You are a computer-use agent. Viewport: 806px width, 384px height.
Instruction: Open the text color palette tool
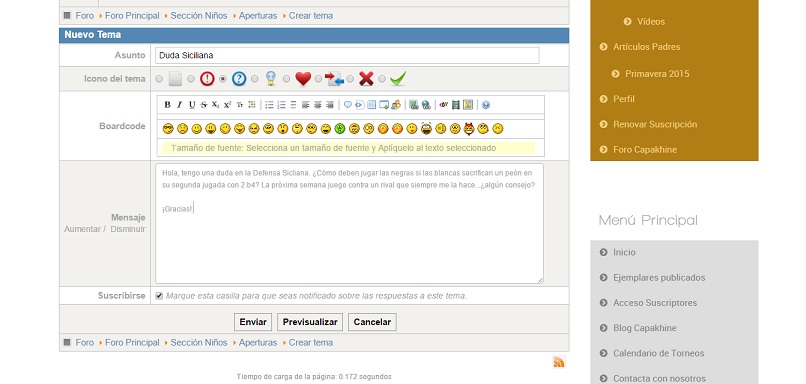tap(252, 105)
